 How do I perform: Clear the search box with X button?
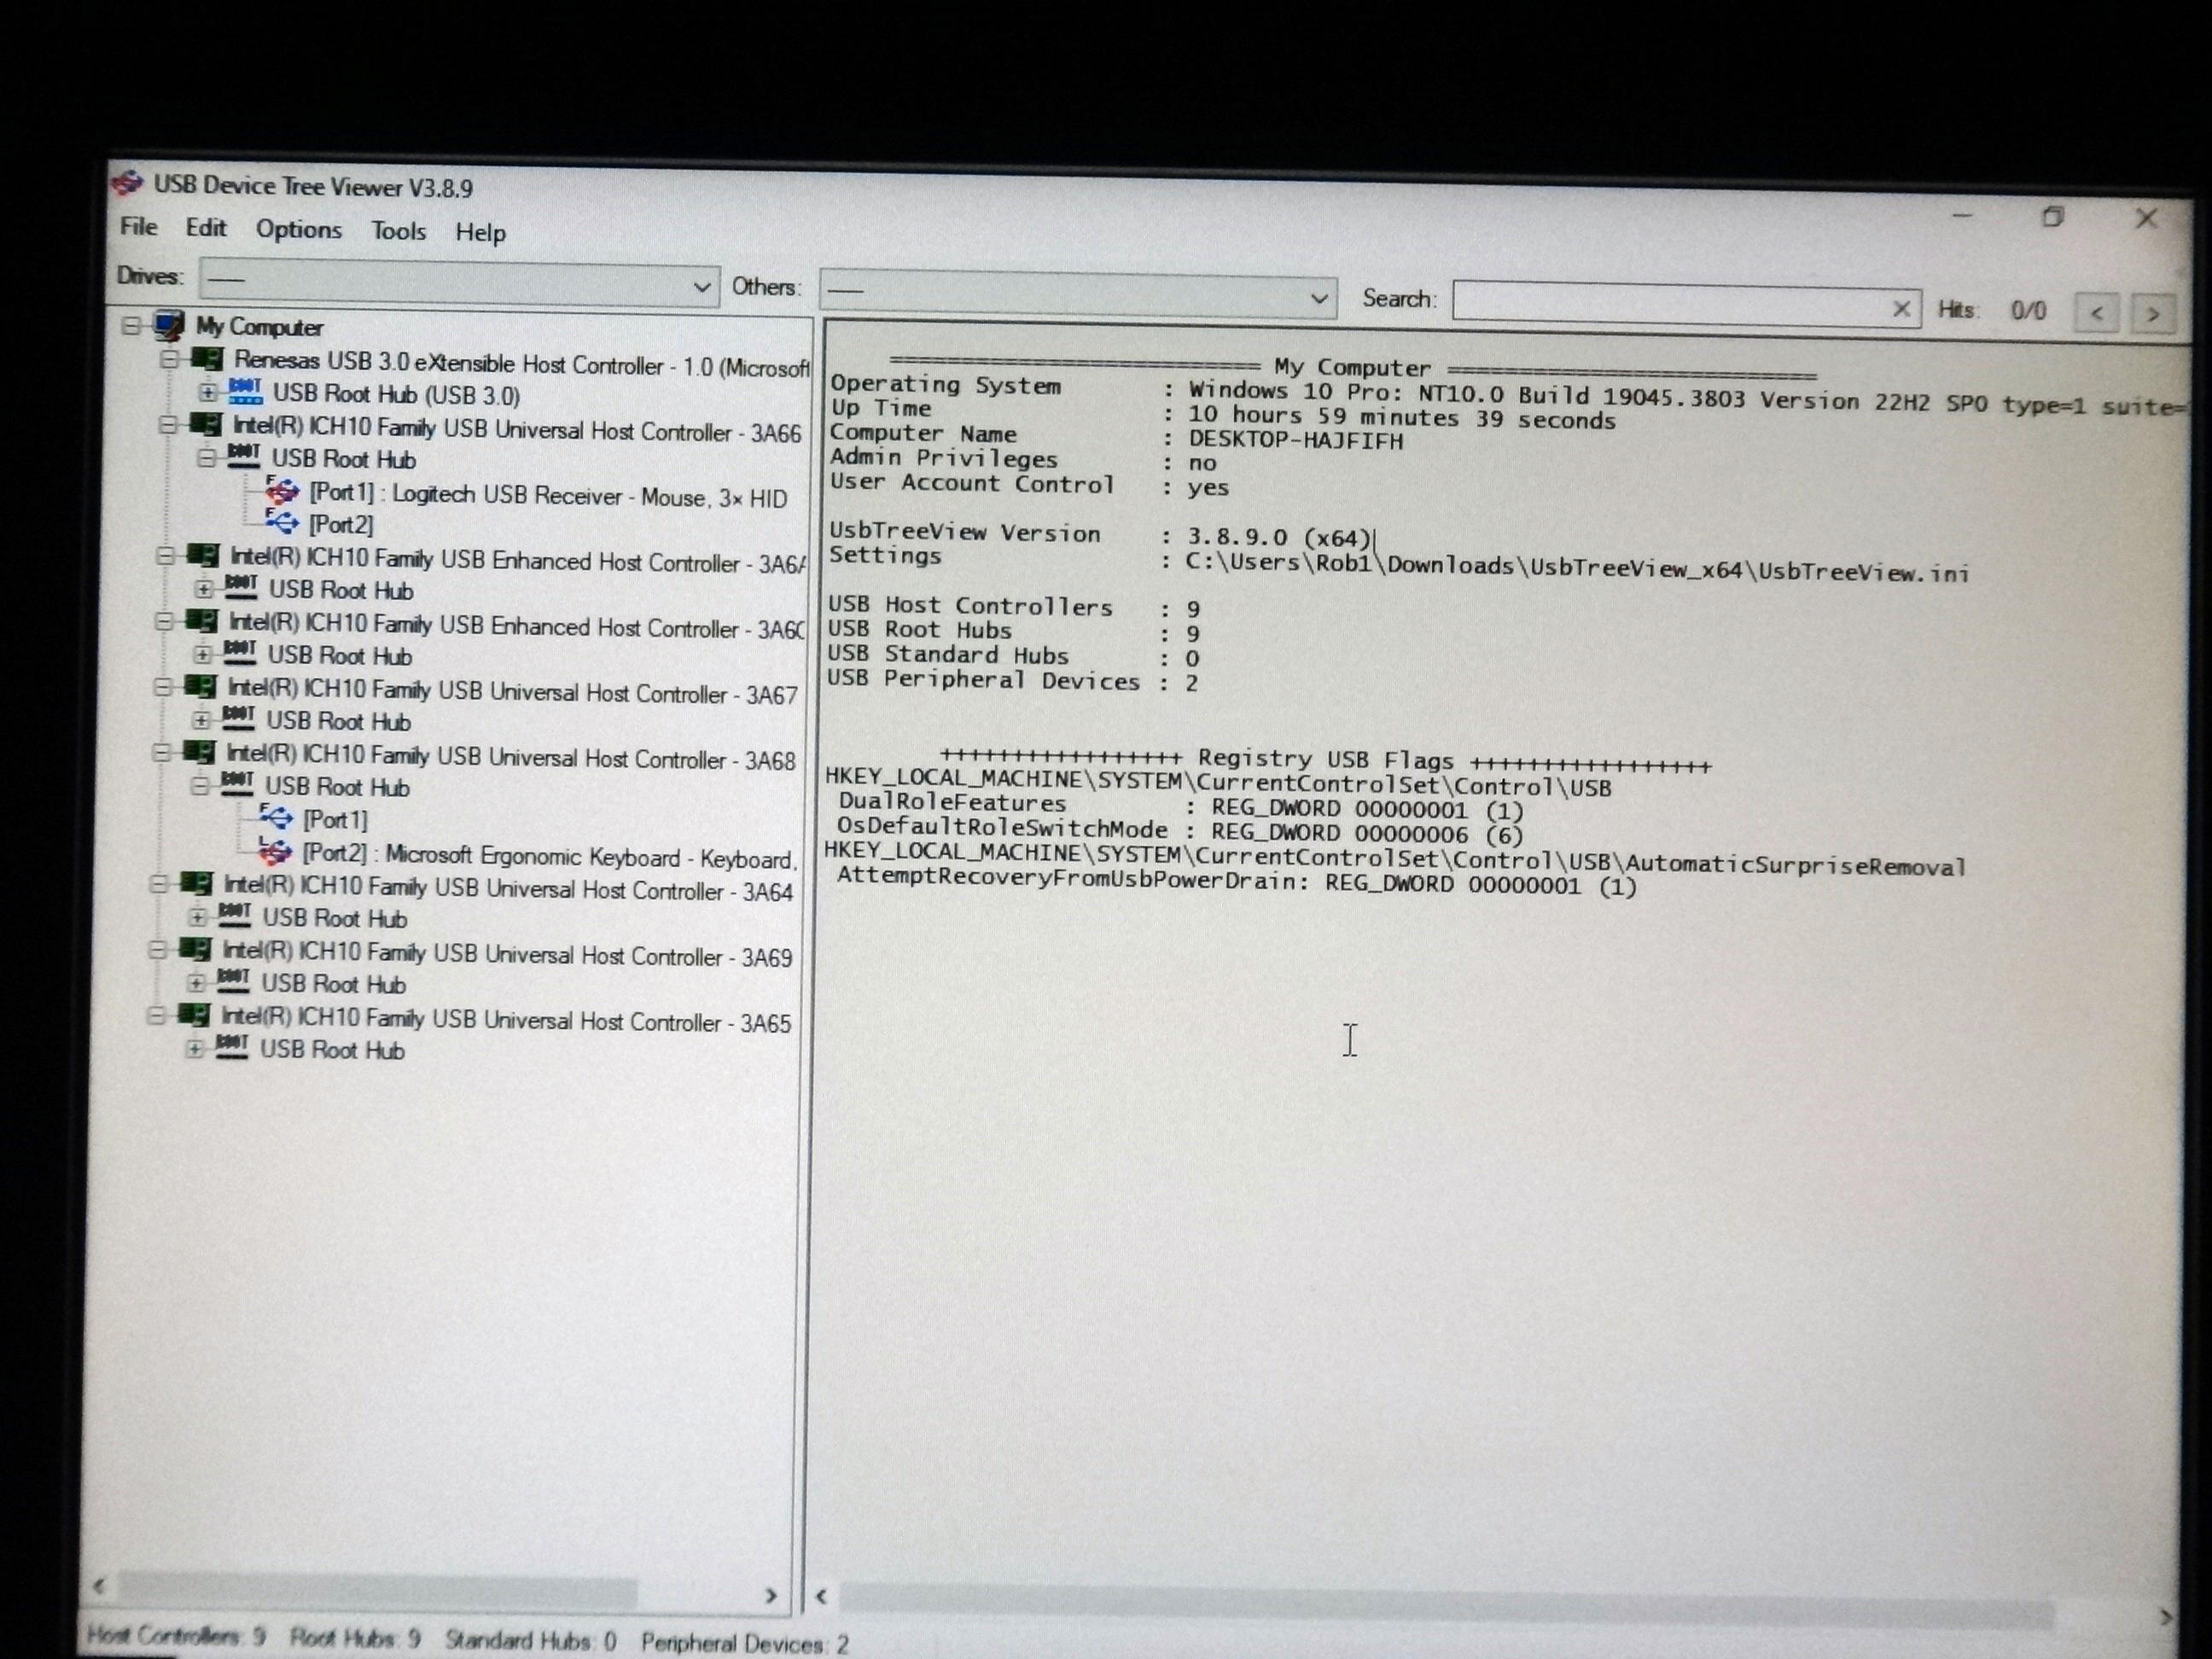tap(1901, 308)
